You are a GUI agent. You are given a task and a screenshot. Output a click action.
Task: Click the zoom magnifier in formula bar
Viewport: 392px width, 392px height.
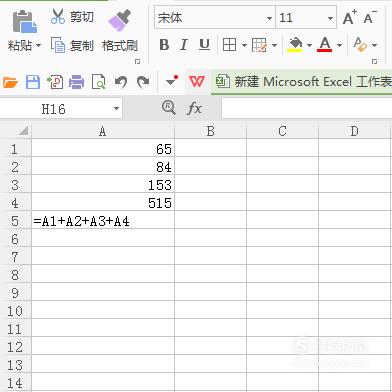(169, 108)
